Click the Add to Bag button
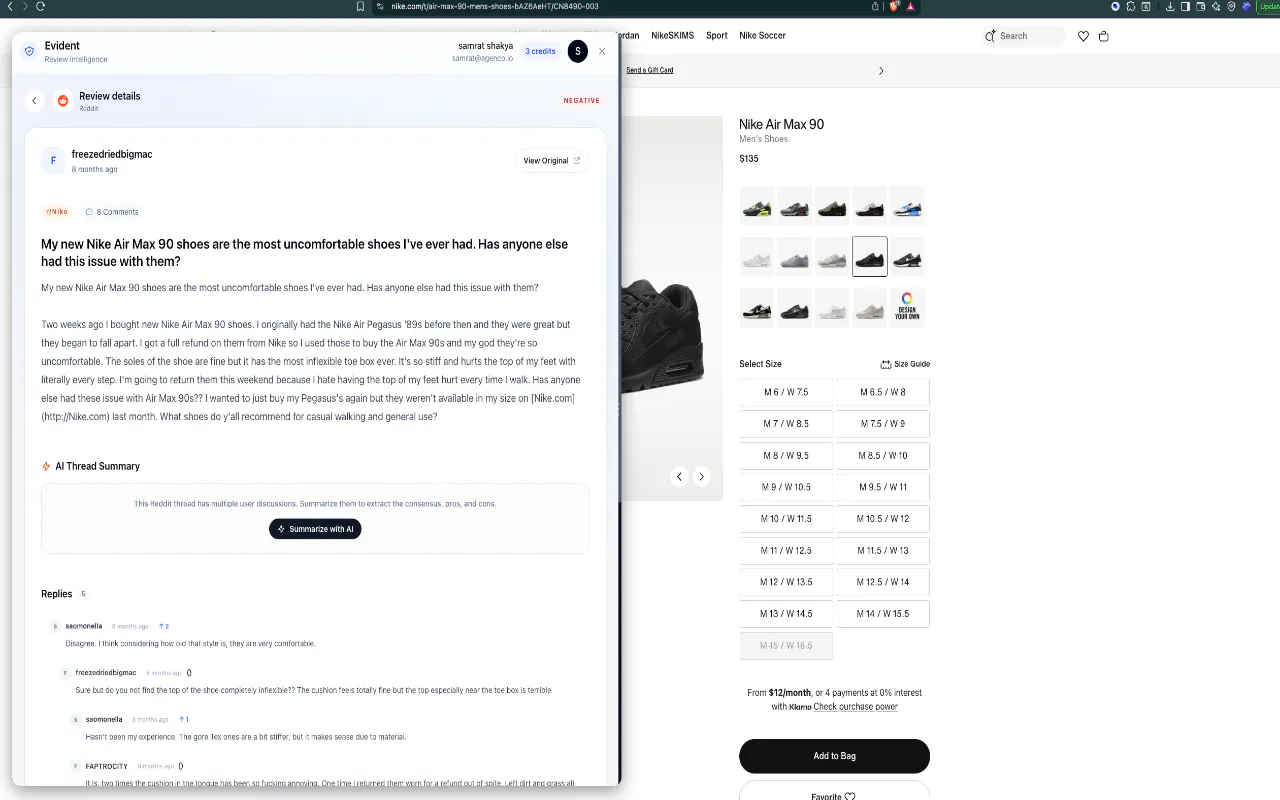The image size is (1280, 800). (x=834, y=756)
